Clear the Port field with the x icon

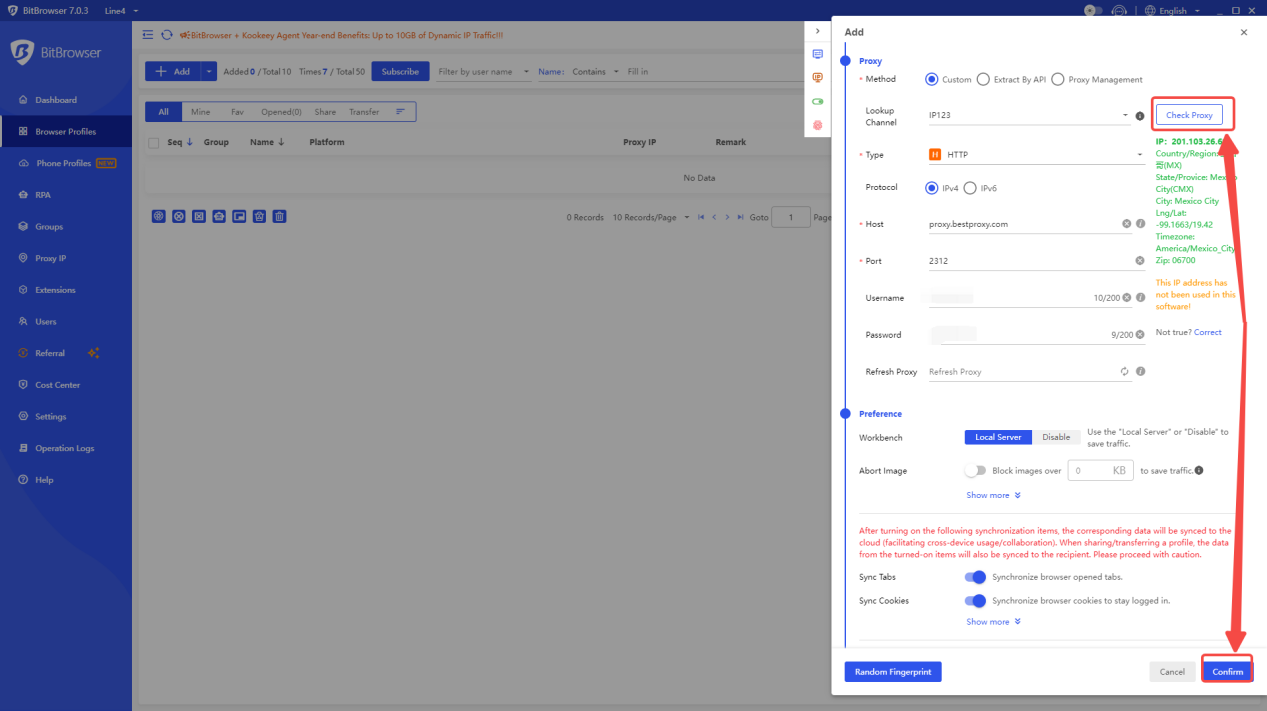click(x=1140, y=261)
